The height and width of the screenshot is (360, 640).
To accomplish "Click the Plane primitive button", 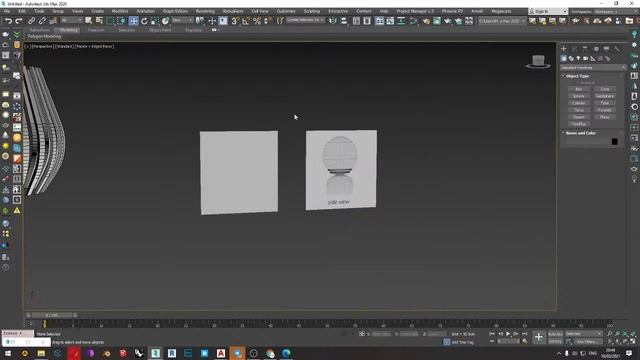I will (x=604, y=117).
